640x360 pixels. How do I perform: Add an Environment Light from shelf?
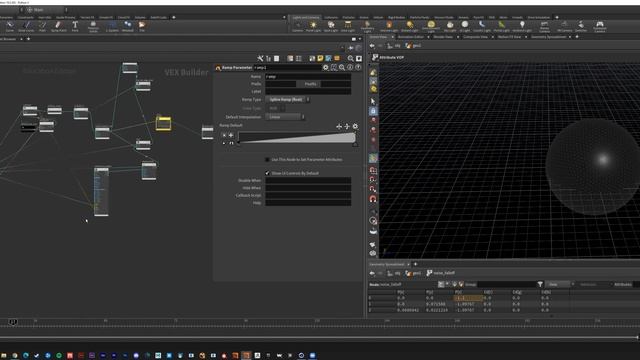pyautogui.click(x=431, y=27)
